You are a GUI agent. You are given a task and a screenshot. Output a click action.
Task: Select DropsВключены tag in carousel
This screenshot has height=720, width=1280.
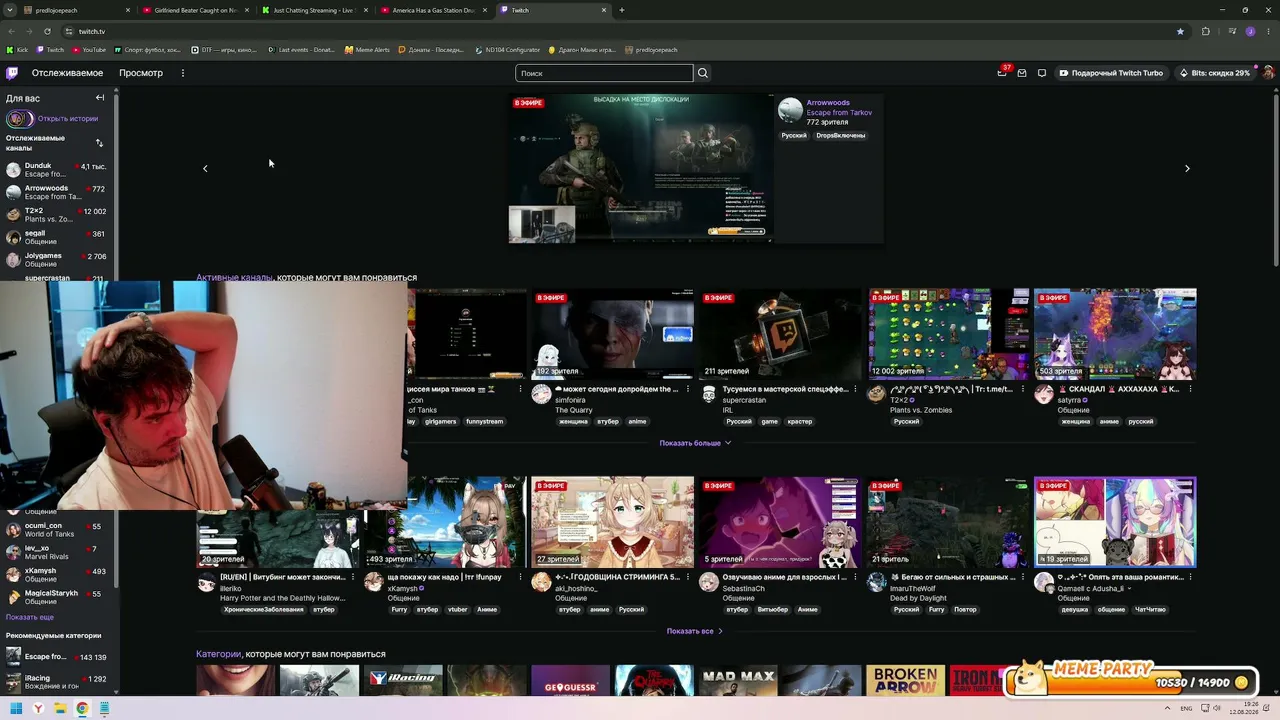(840, 135)
